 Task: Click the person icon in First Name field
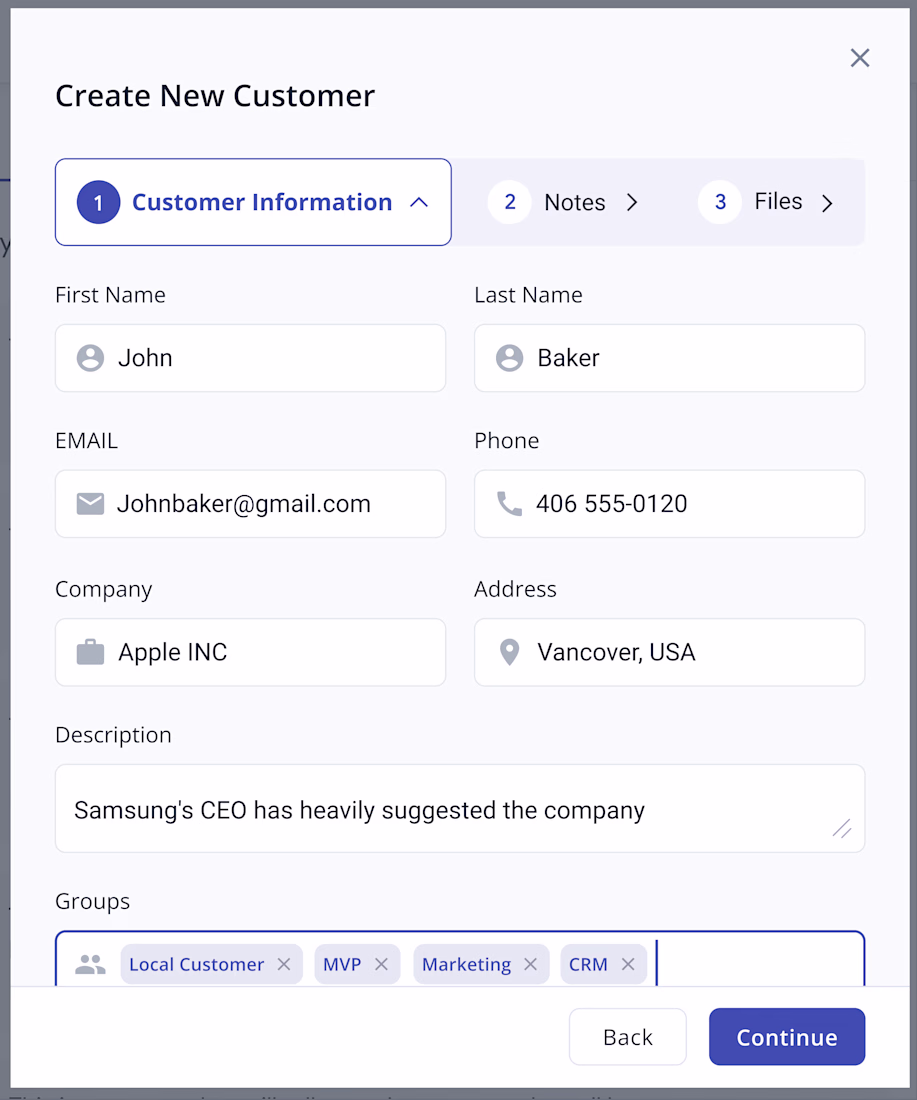(91, 358)
